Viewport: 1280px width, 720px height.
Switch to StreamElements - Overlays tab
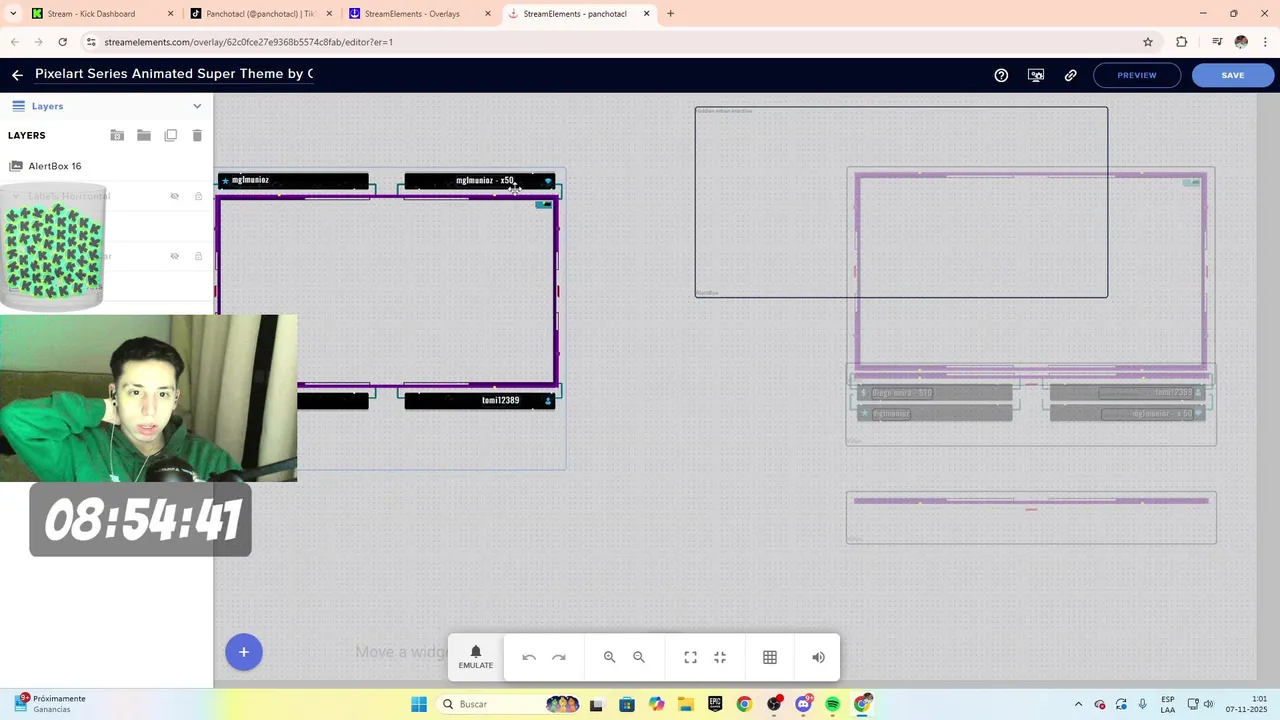(x=421, y=14)
